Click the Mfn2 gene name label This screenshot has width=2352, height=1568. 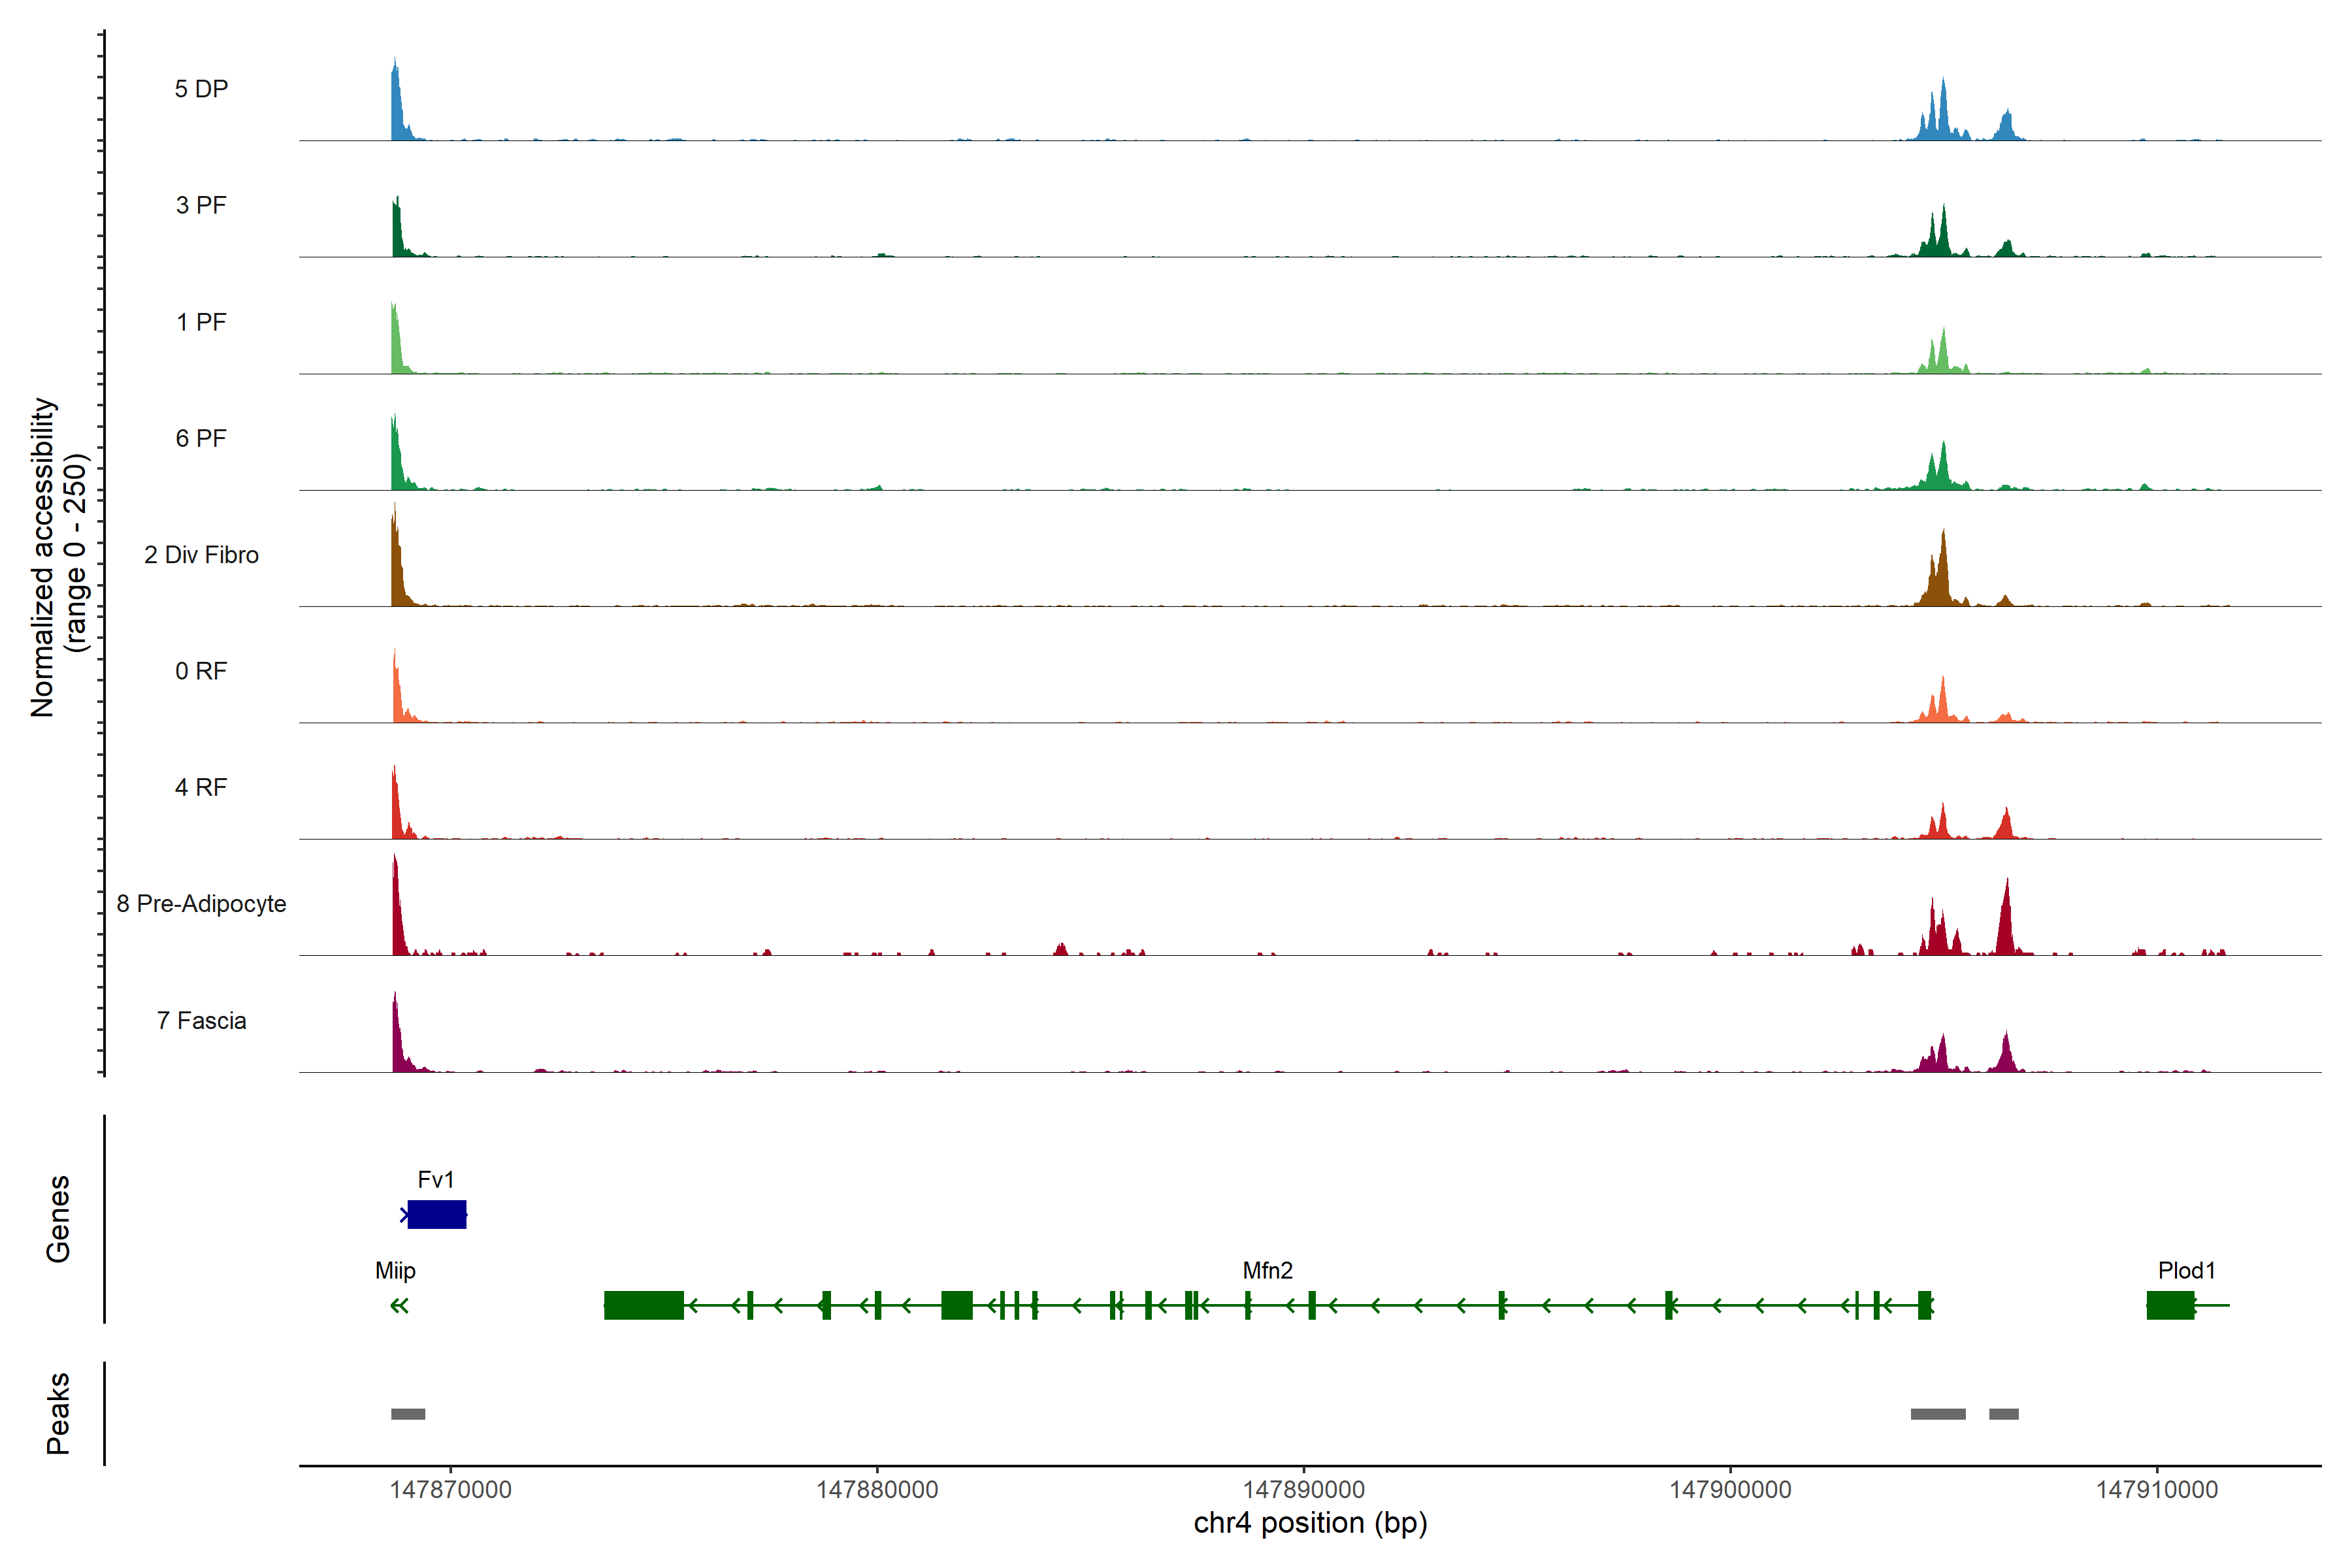[x=1267, y=1270]
